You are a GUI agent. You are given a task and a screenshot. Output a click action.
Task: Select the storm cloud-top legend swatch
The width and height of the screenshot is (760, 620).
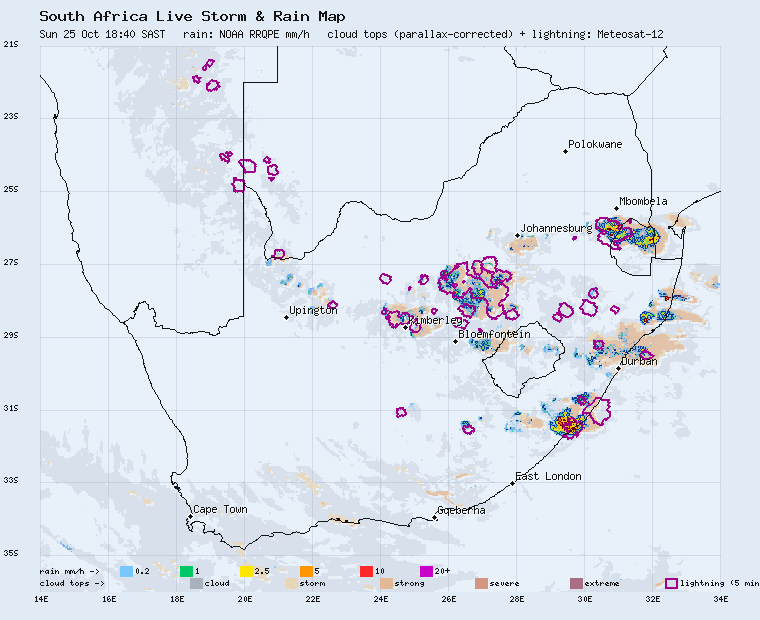coord(291,583)
